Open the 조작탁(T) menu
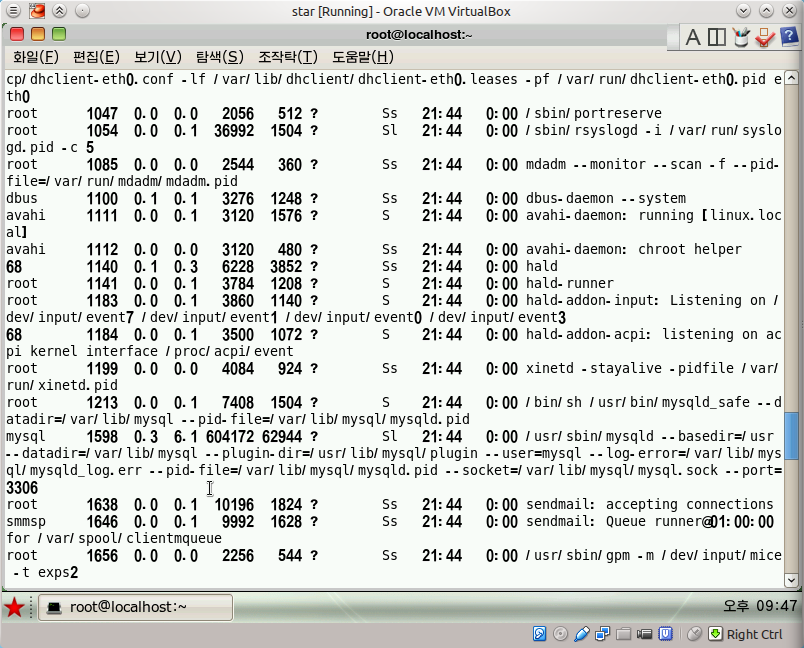This screenshot has width=804, height=648. pyautogui.click(x=288, y=56)
